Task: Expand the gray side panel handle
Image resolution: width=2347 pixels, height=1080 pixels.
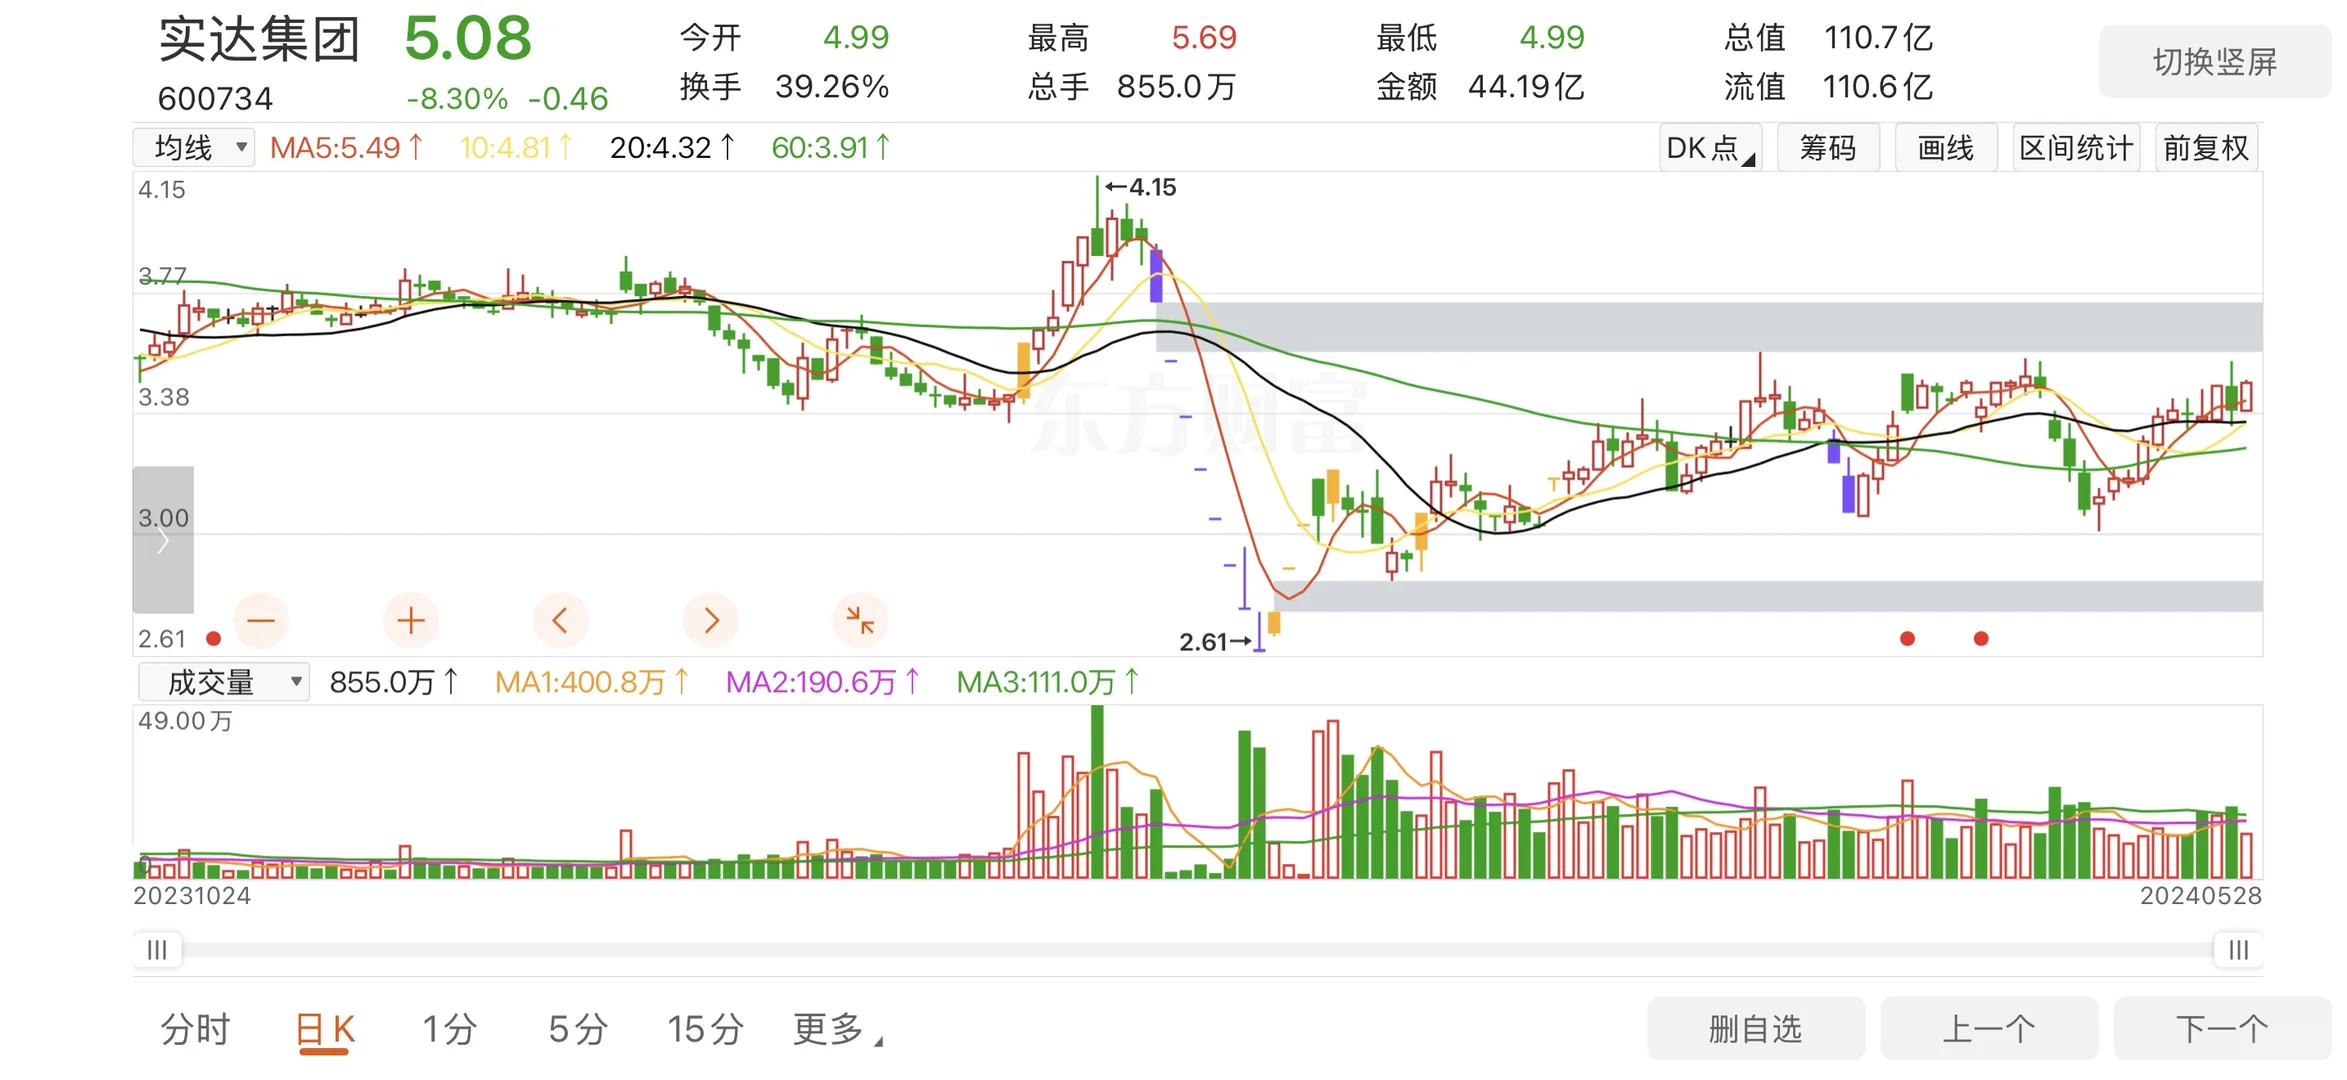Action: pos(163,540)
